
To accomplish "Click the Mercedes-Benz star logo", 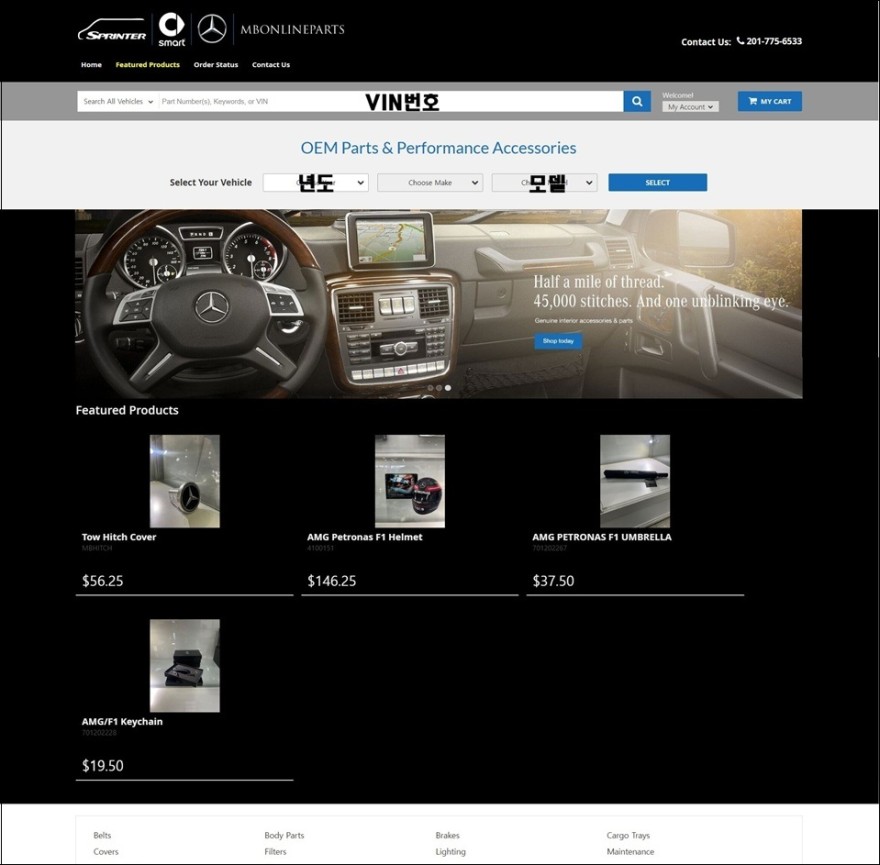I will tap(212, 29).
